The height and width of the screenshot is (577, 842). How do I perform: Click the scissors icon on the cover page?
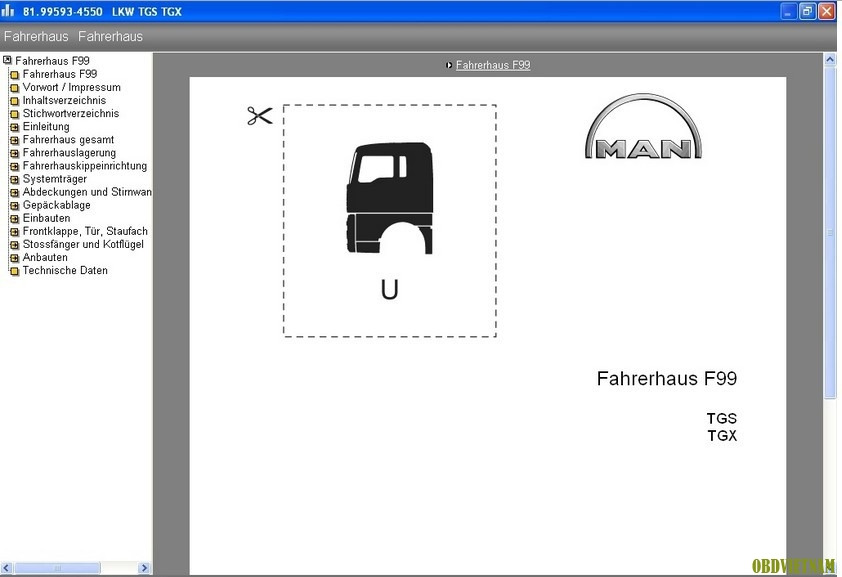tap(260, 115)
